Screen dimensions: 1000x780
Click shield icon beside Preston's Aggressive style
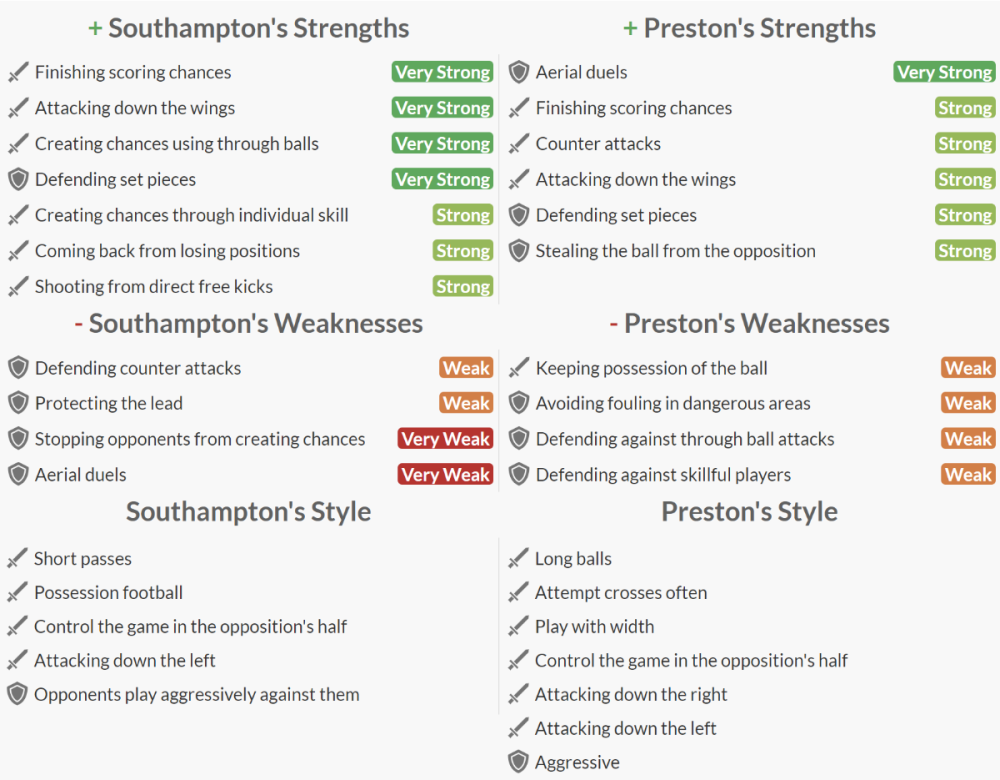pyautogui.click(x=518, y=762)
